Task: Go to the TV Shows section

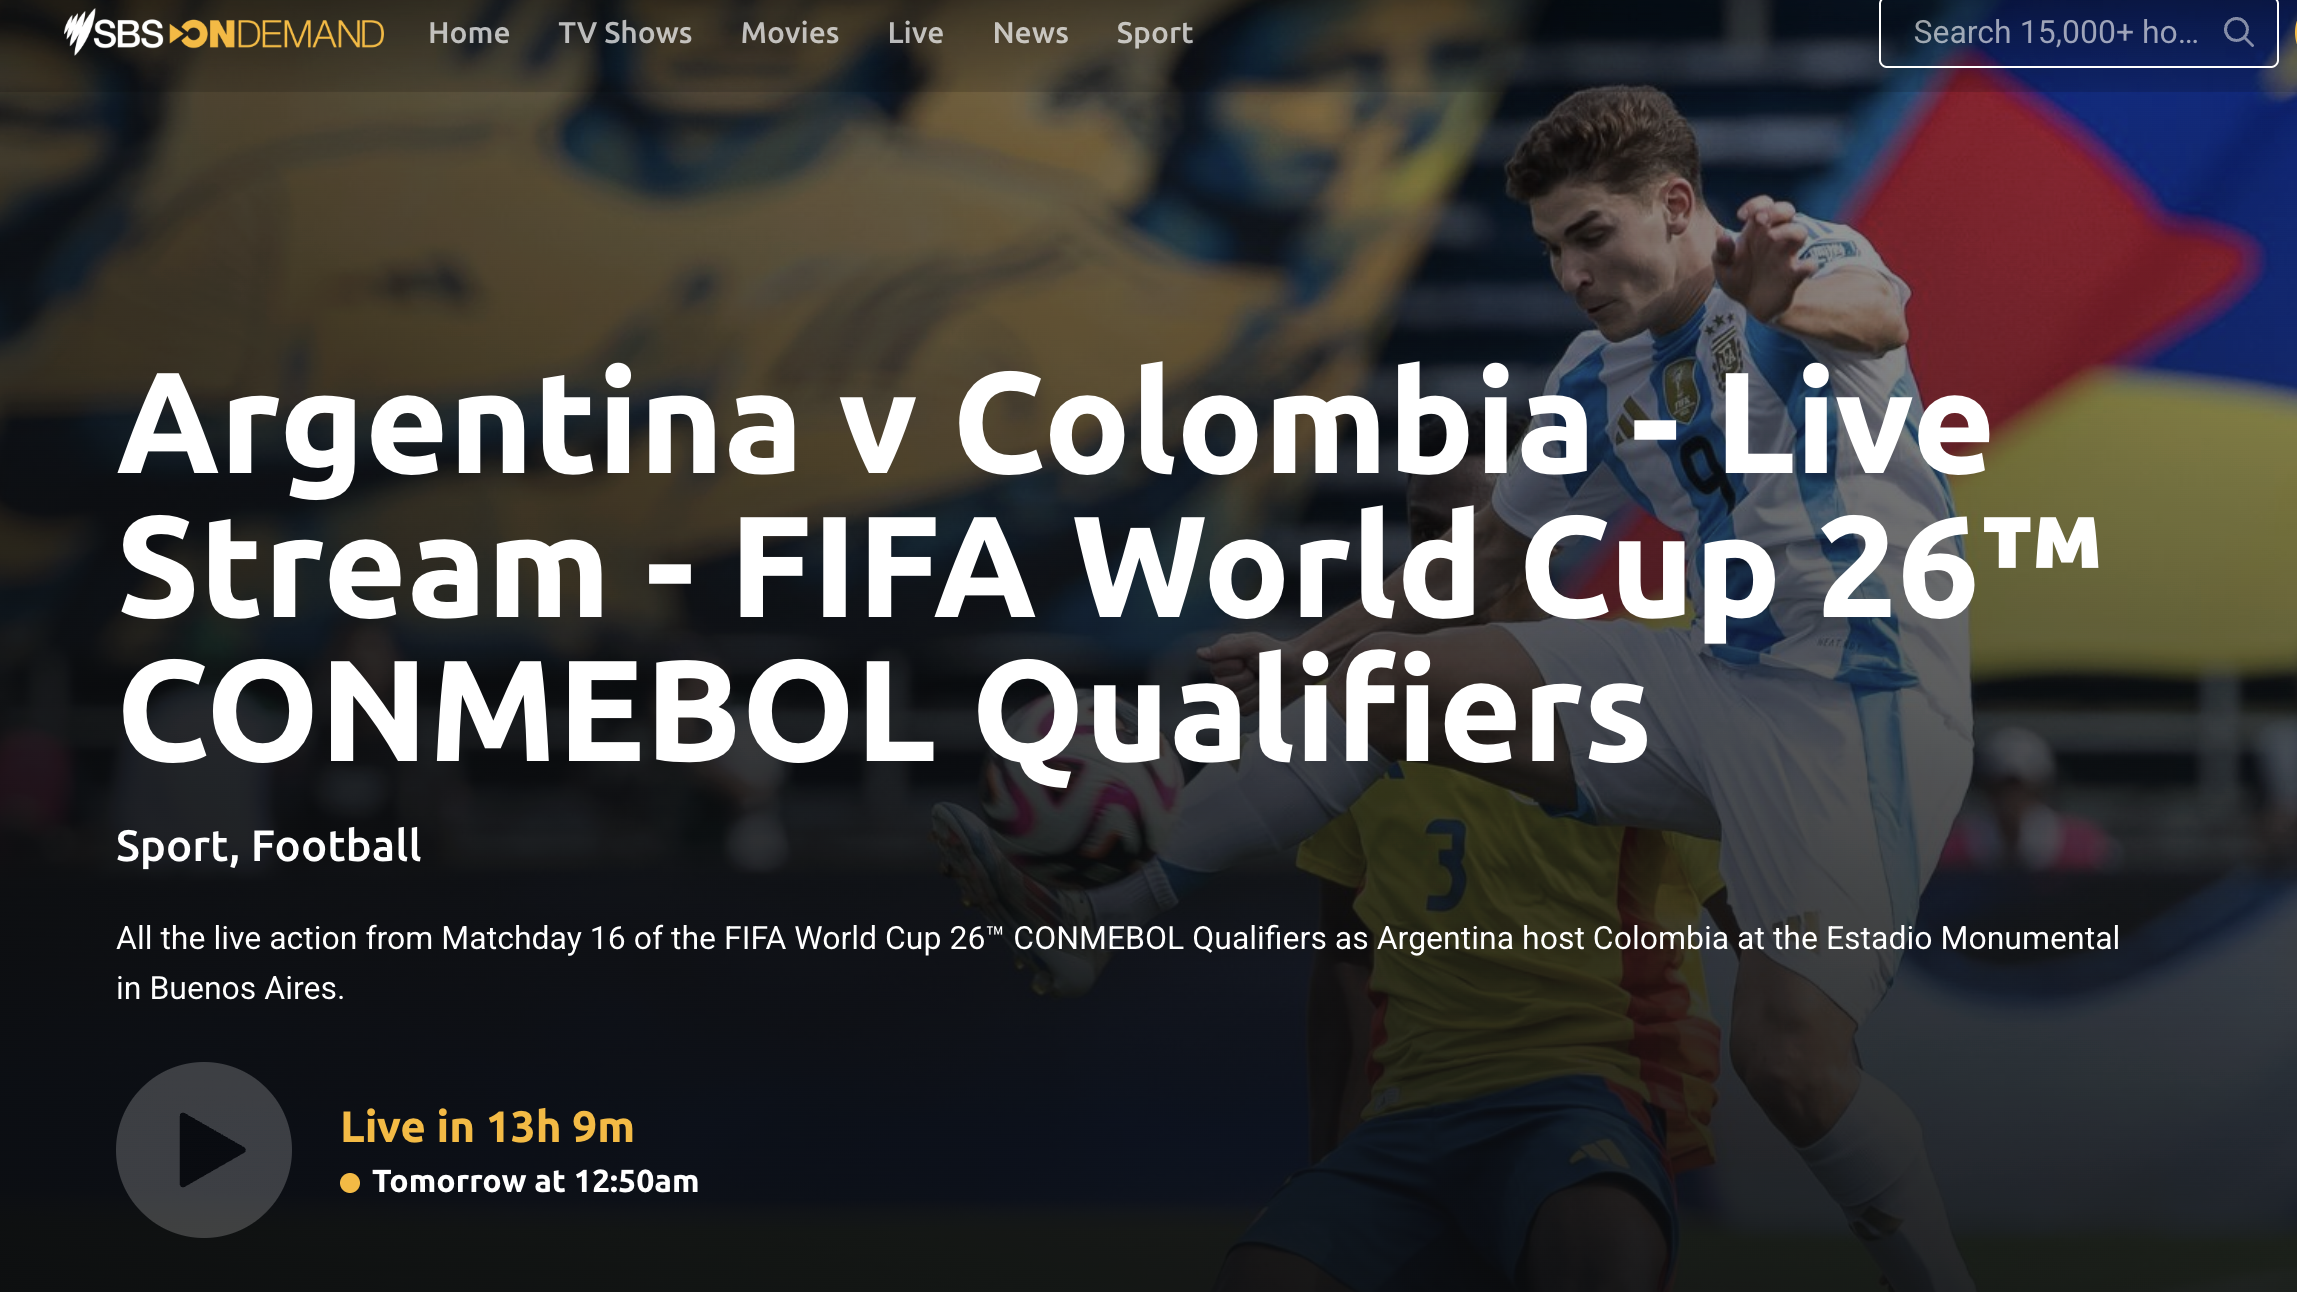Action: pos(625,33)
